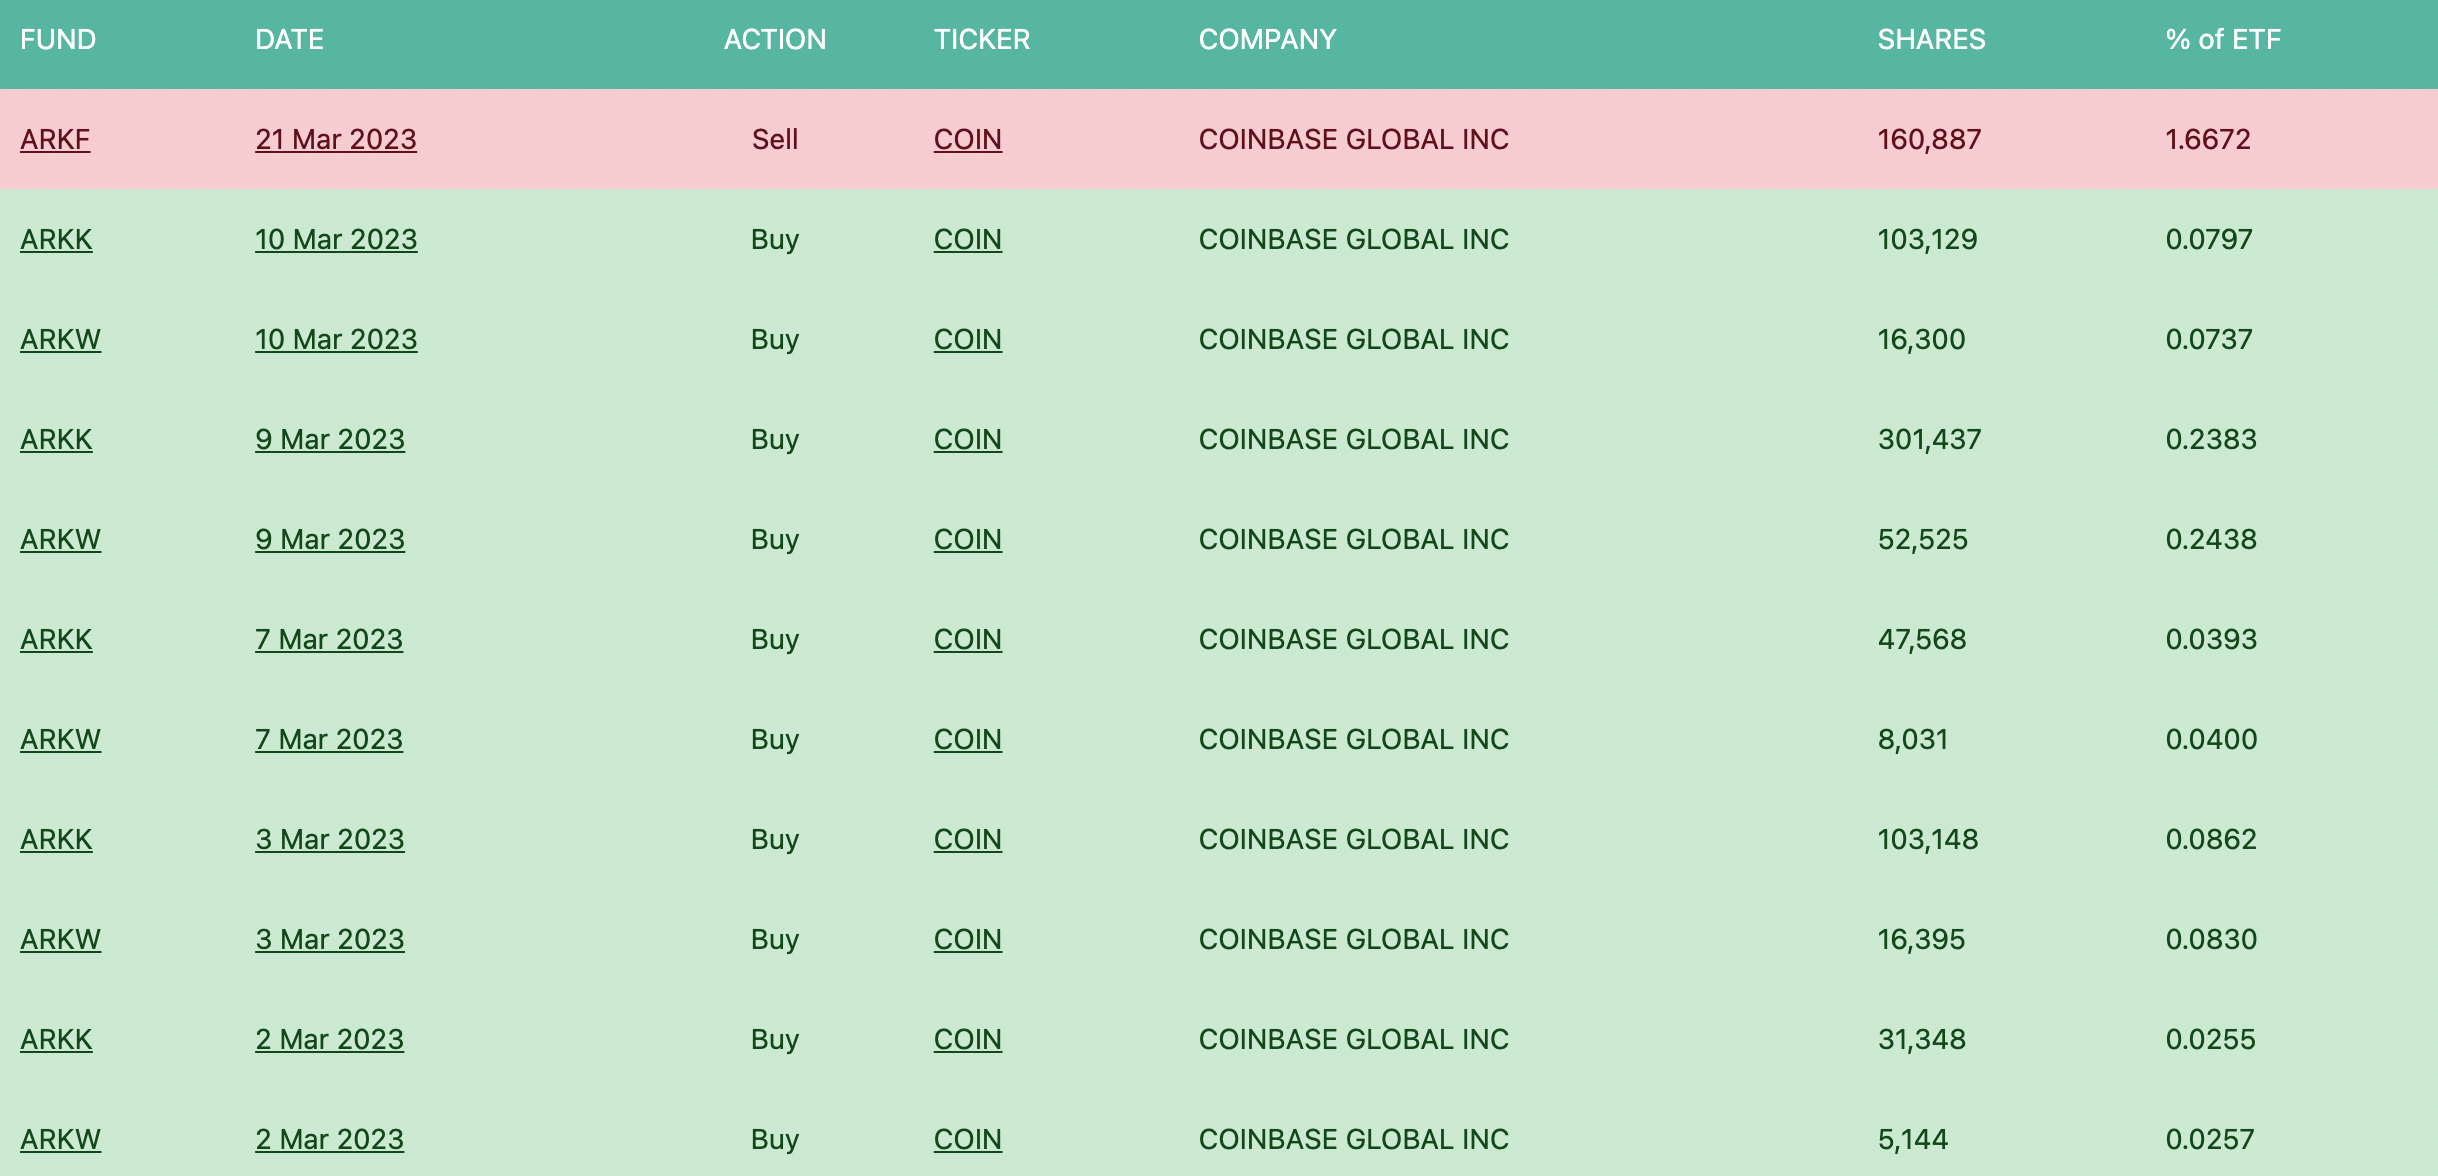
Task: Open COIN ticker in the Sell row
Action: point(967,140)
